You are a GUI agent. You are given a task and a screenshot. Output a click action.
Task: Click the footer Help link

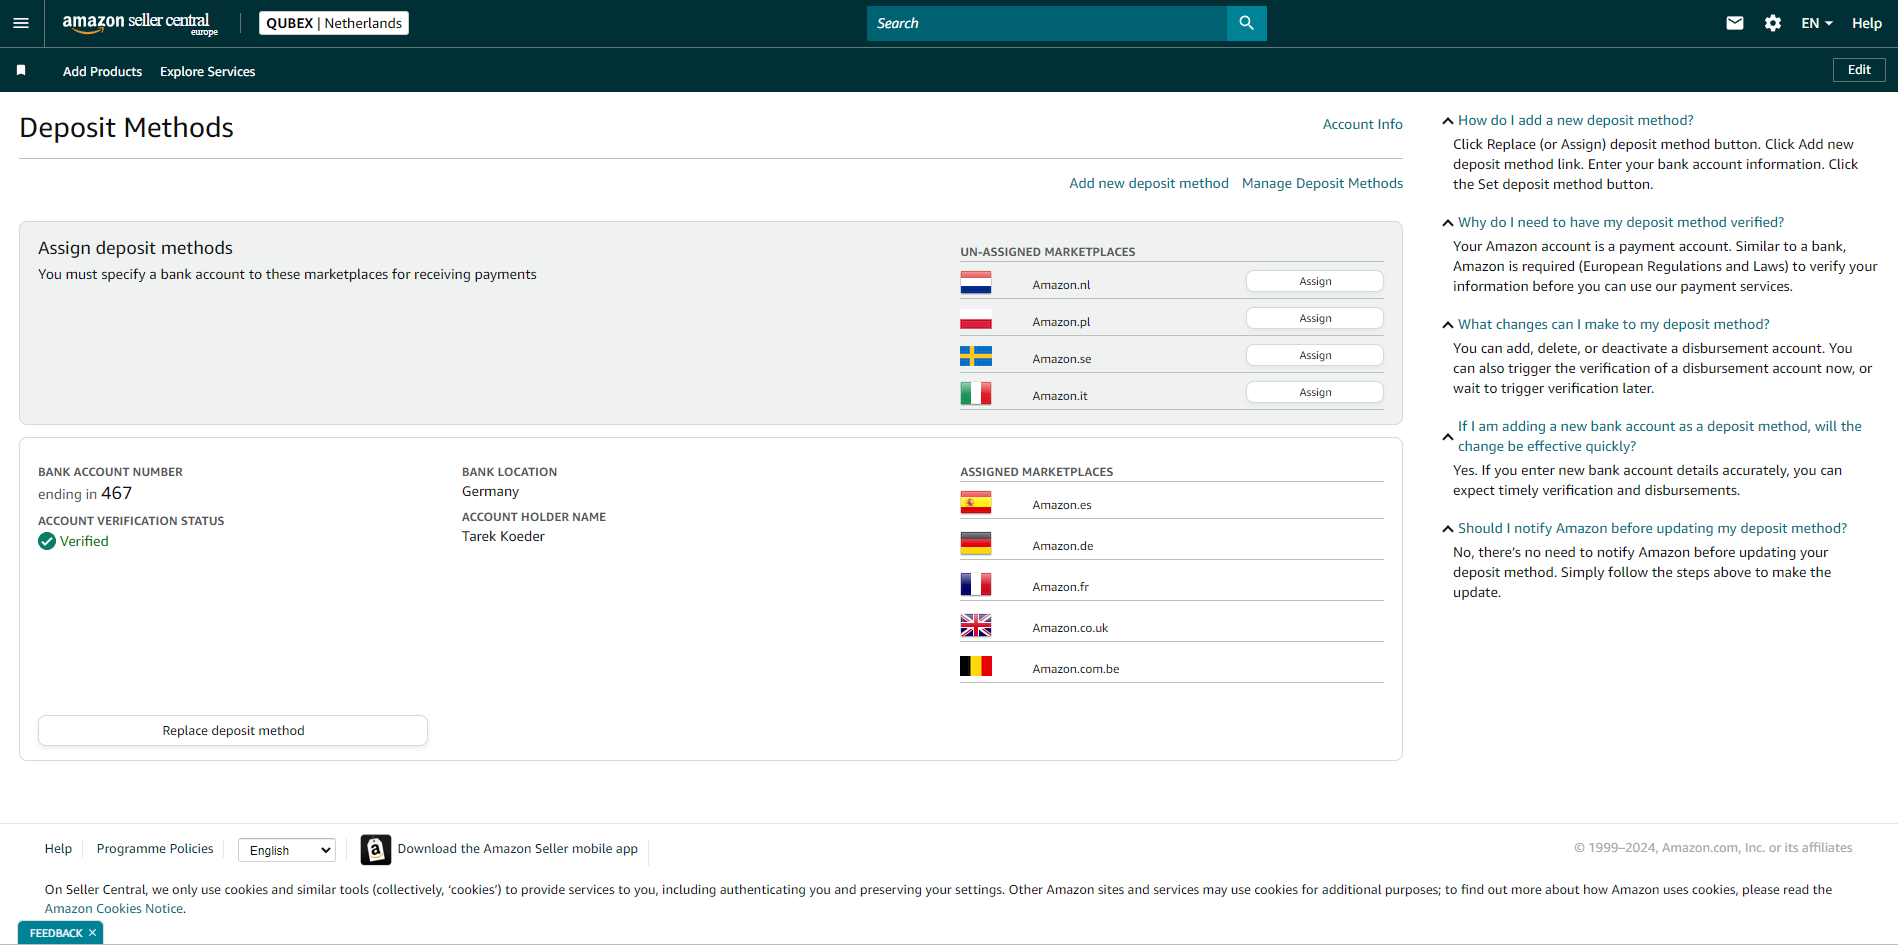coord(58,849)
